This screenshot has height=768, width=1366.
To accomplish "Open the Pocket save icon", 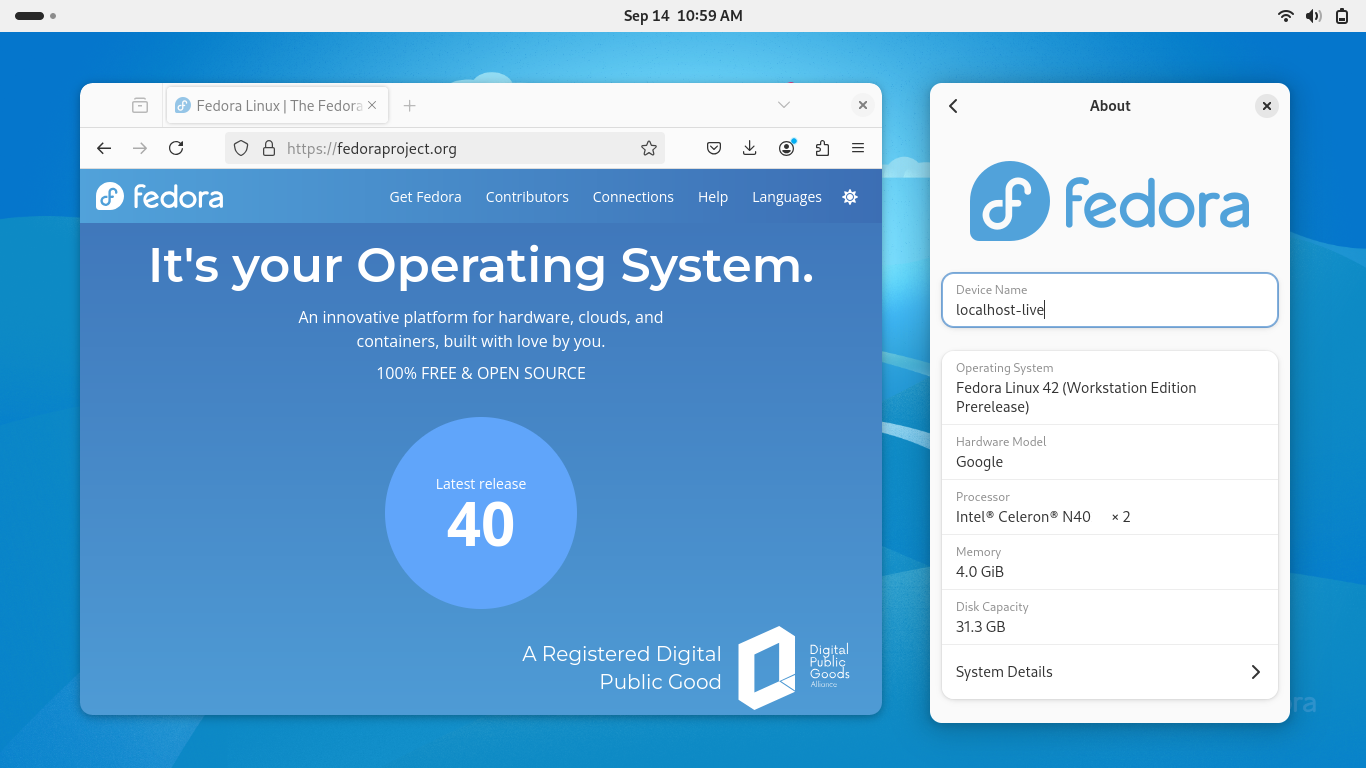I will (x=714, y=148).
